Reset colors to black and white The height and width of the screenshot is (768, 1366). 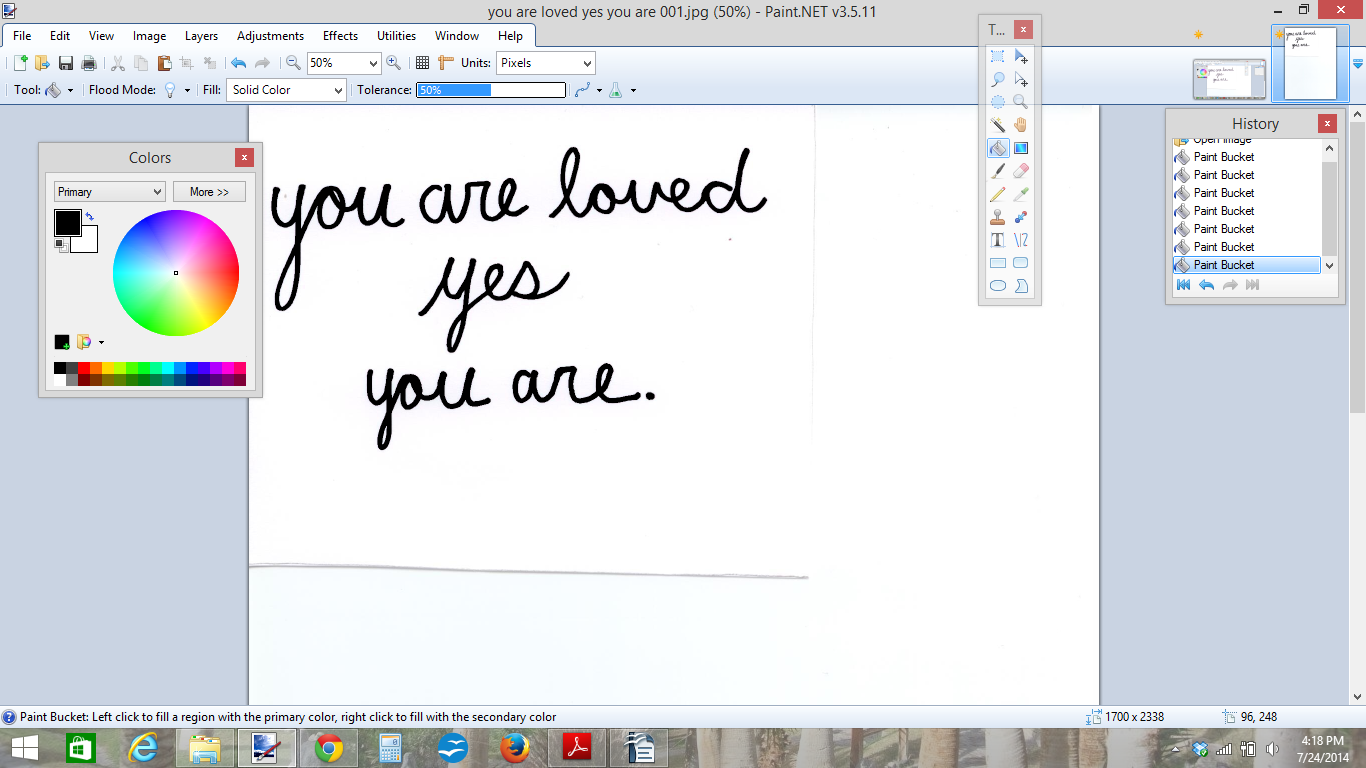(60, 244)
